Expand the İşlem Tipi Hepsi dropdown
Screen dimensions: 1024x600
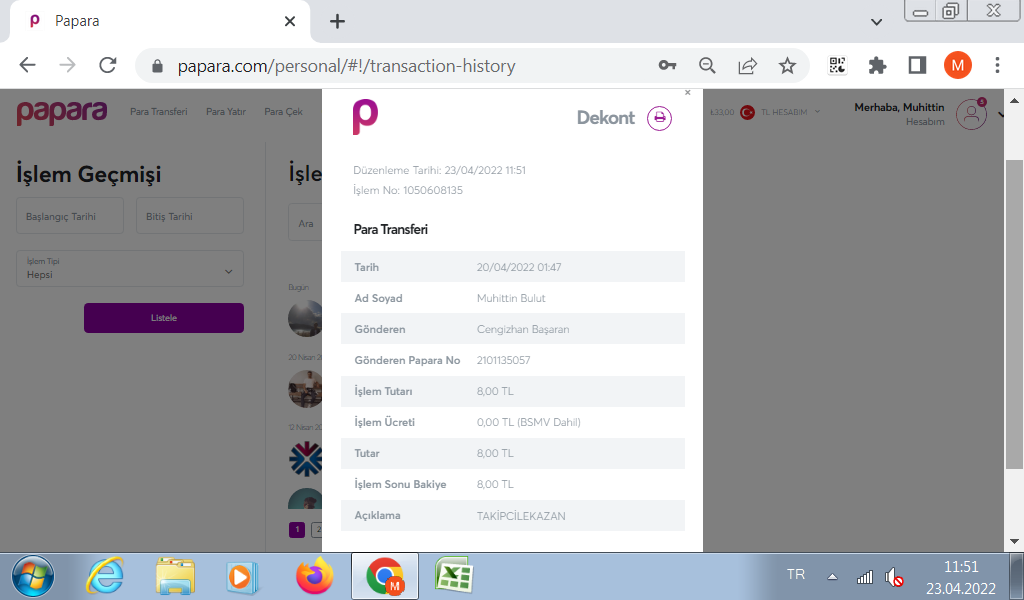click(x=130, y=268)
